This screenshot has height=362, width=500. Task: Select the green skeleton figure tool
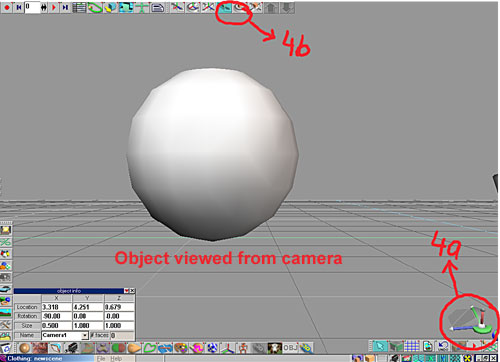point(142,7)
